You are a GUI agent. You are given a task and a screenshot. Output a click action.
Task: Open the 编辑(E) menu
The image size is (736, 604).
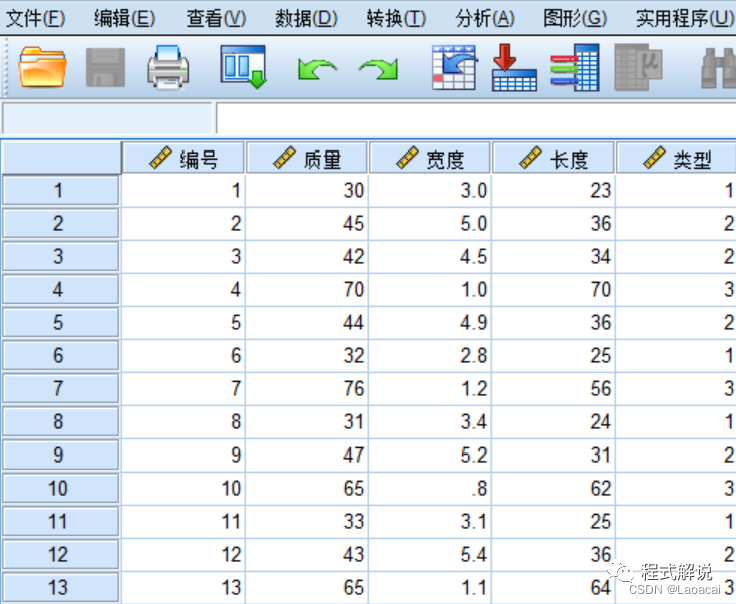click(124, 19)
